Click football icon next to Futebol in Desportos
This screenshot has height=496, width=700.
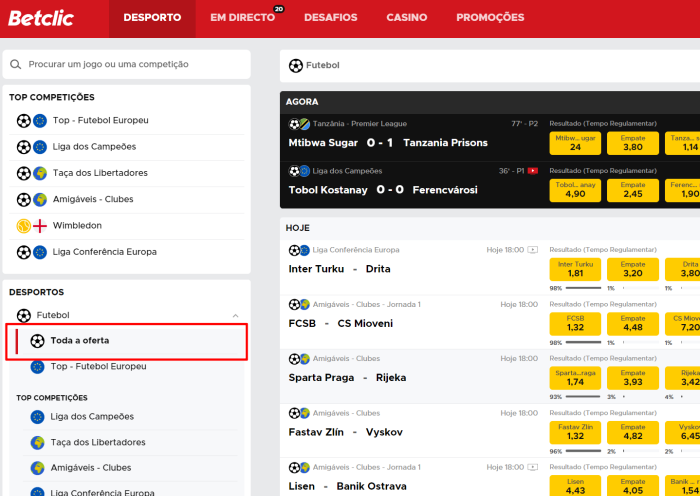24,316
